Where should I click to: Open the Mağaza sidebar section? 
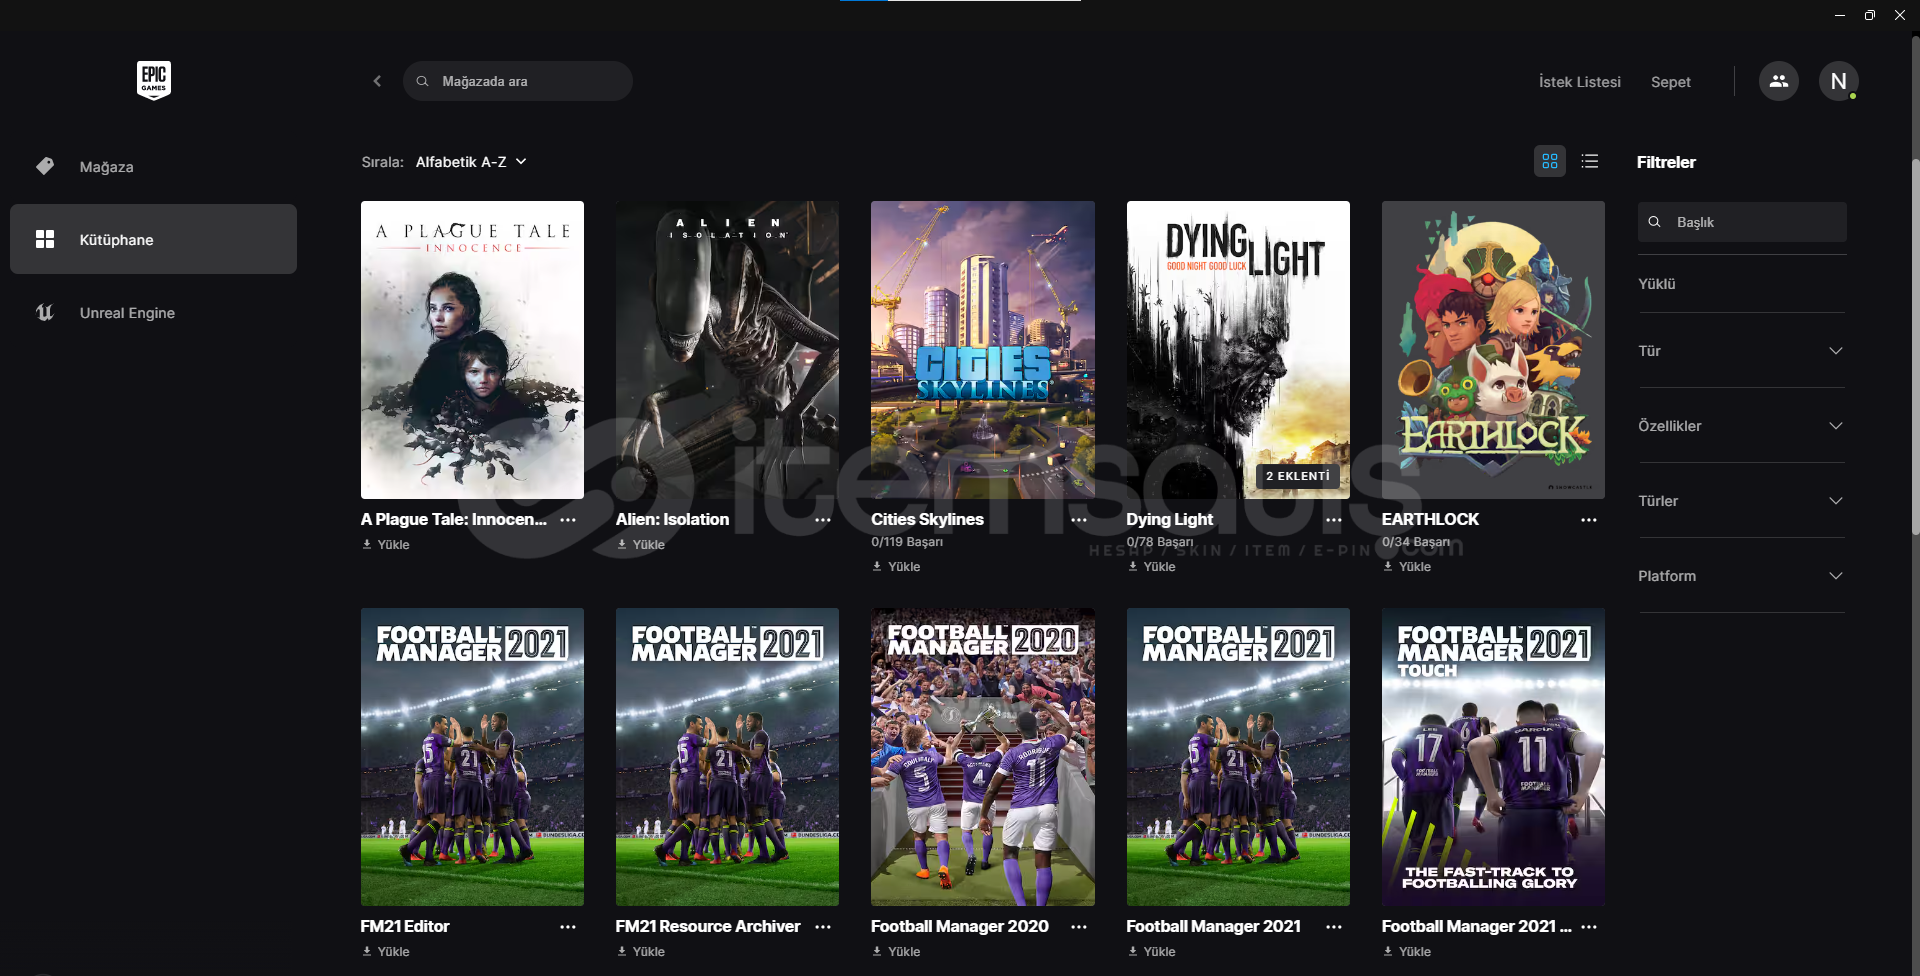(x=153, y=166)
